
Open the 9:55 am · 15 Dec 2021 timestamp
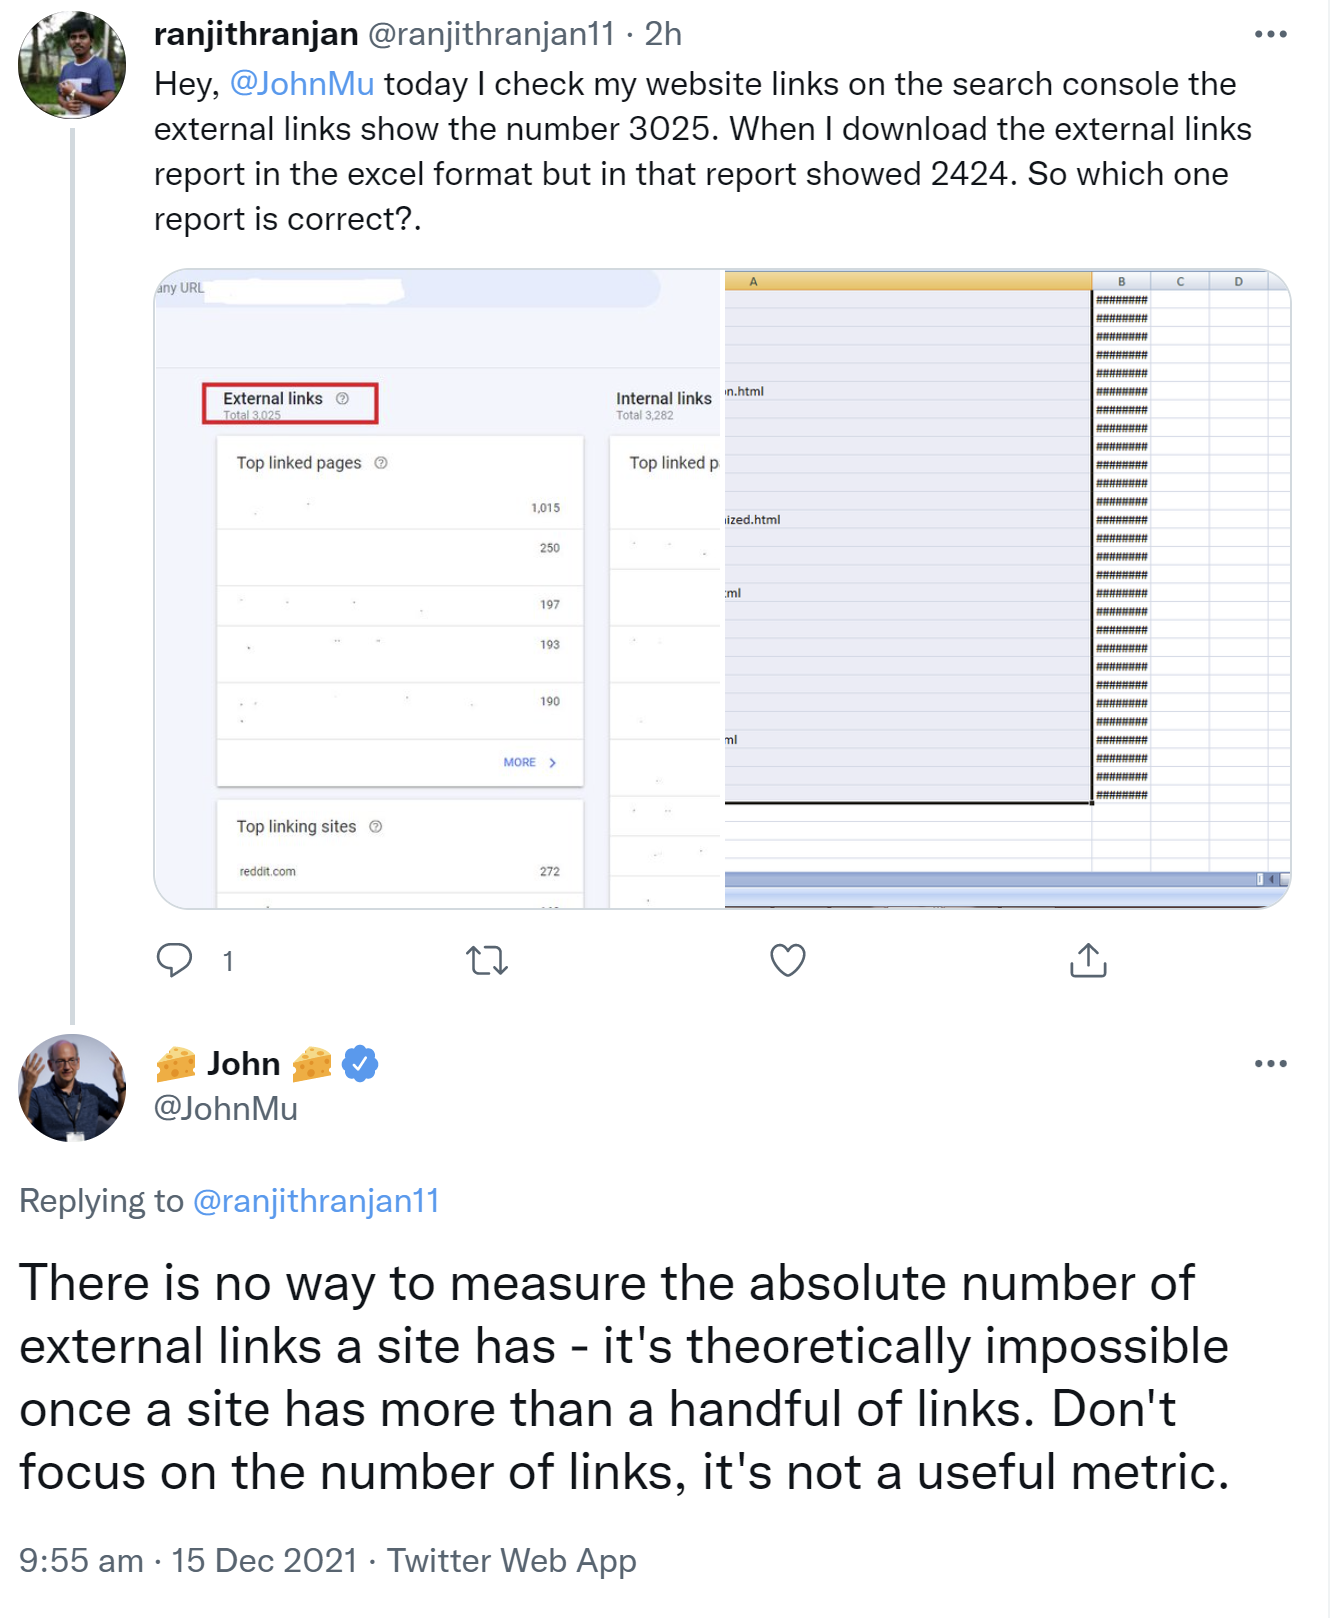pos(188,1561)
